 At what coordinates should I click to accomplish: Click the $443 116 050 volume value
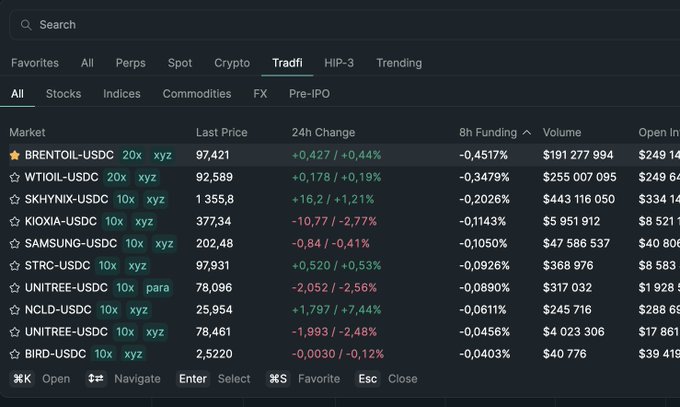tap(579, 199)
